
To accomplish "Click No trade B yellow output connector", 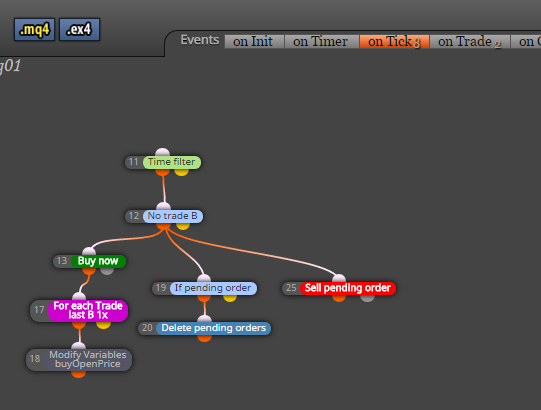I will tap(183, 226).
